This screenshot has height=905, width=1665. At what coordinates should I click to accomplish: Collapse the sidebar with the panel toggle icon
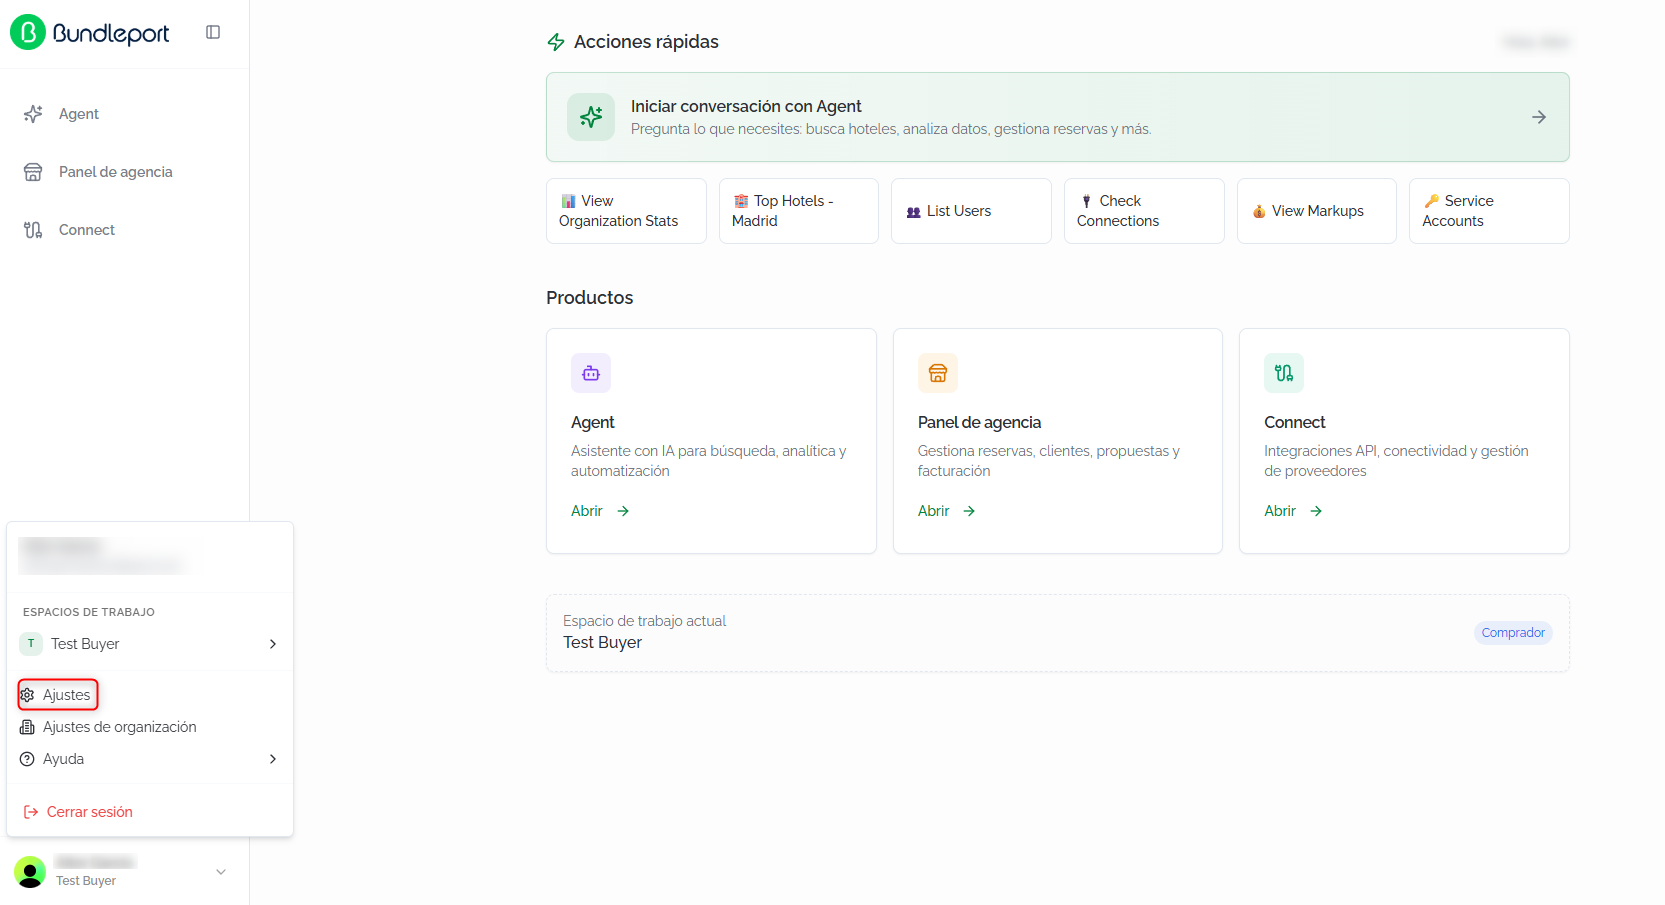tap(213, 32)
